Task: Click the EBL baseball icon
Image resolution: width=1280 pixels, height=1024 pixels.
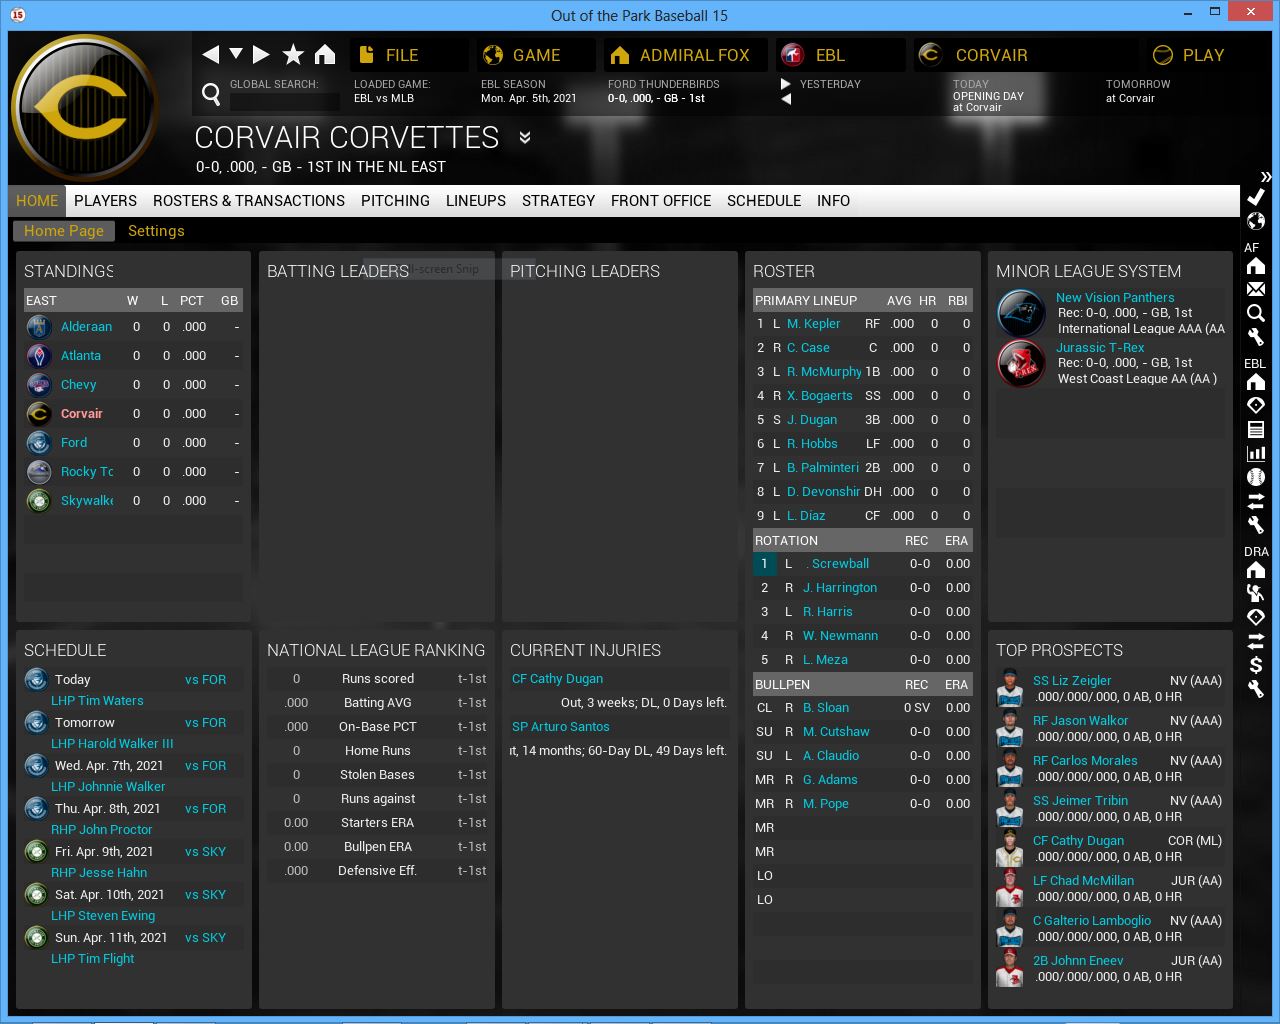Action: [x=1256, y=477]
